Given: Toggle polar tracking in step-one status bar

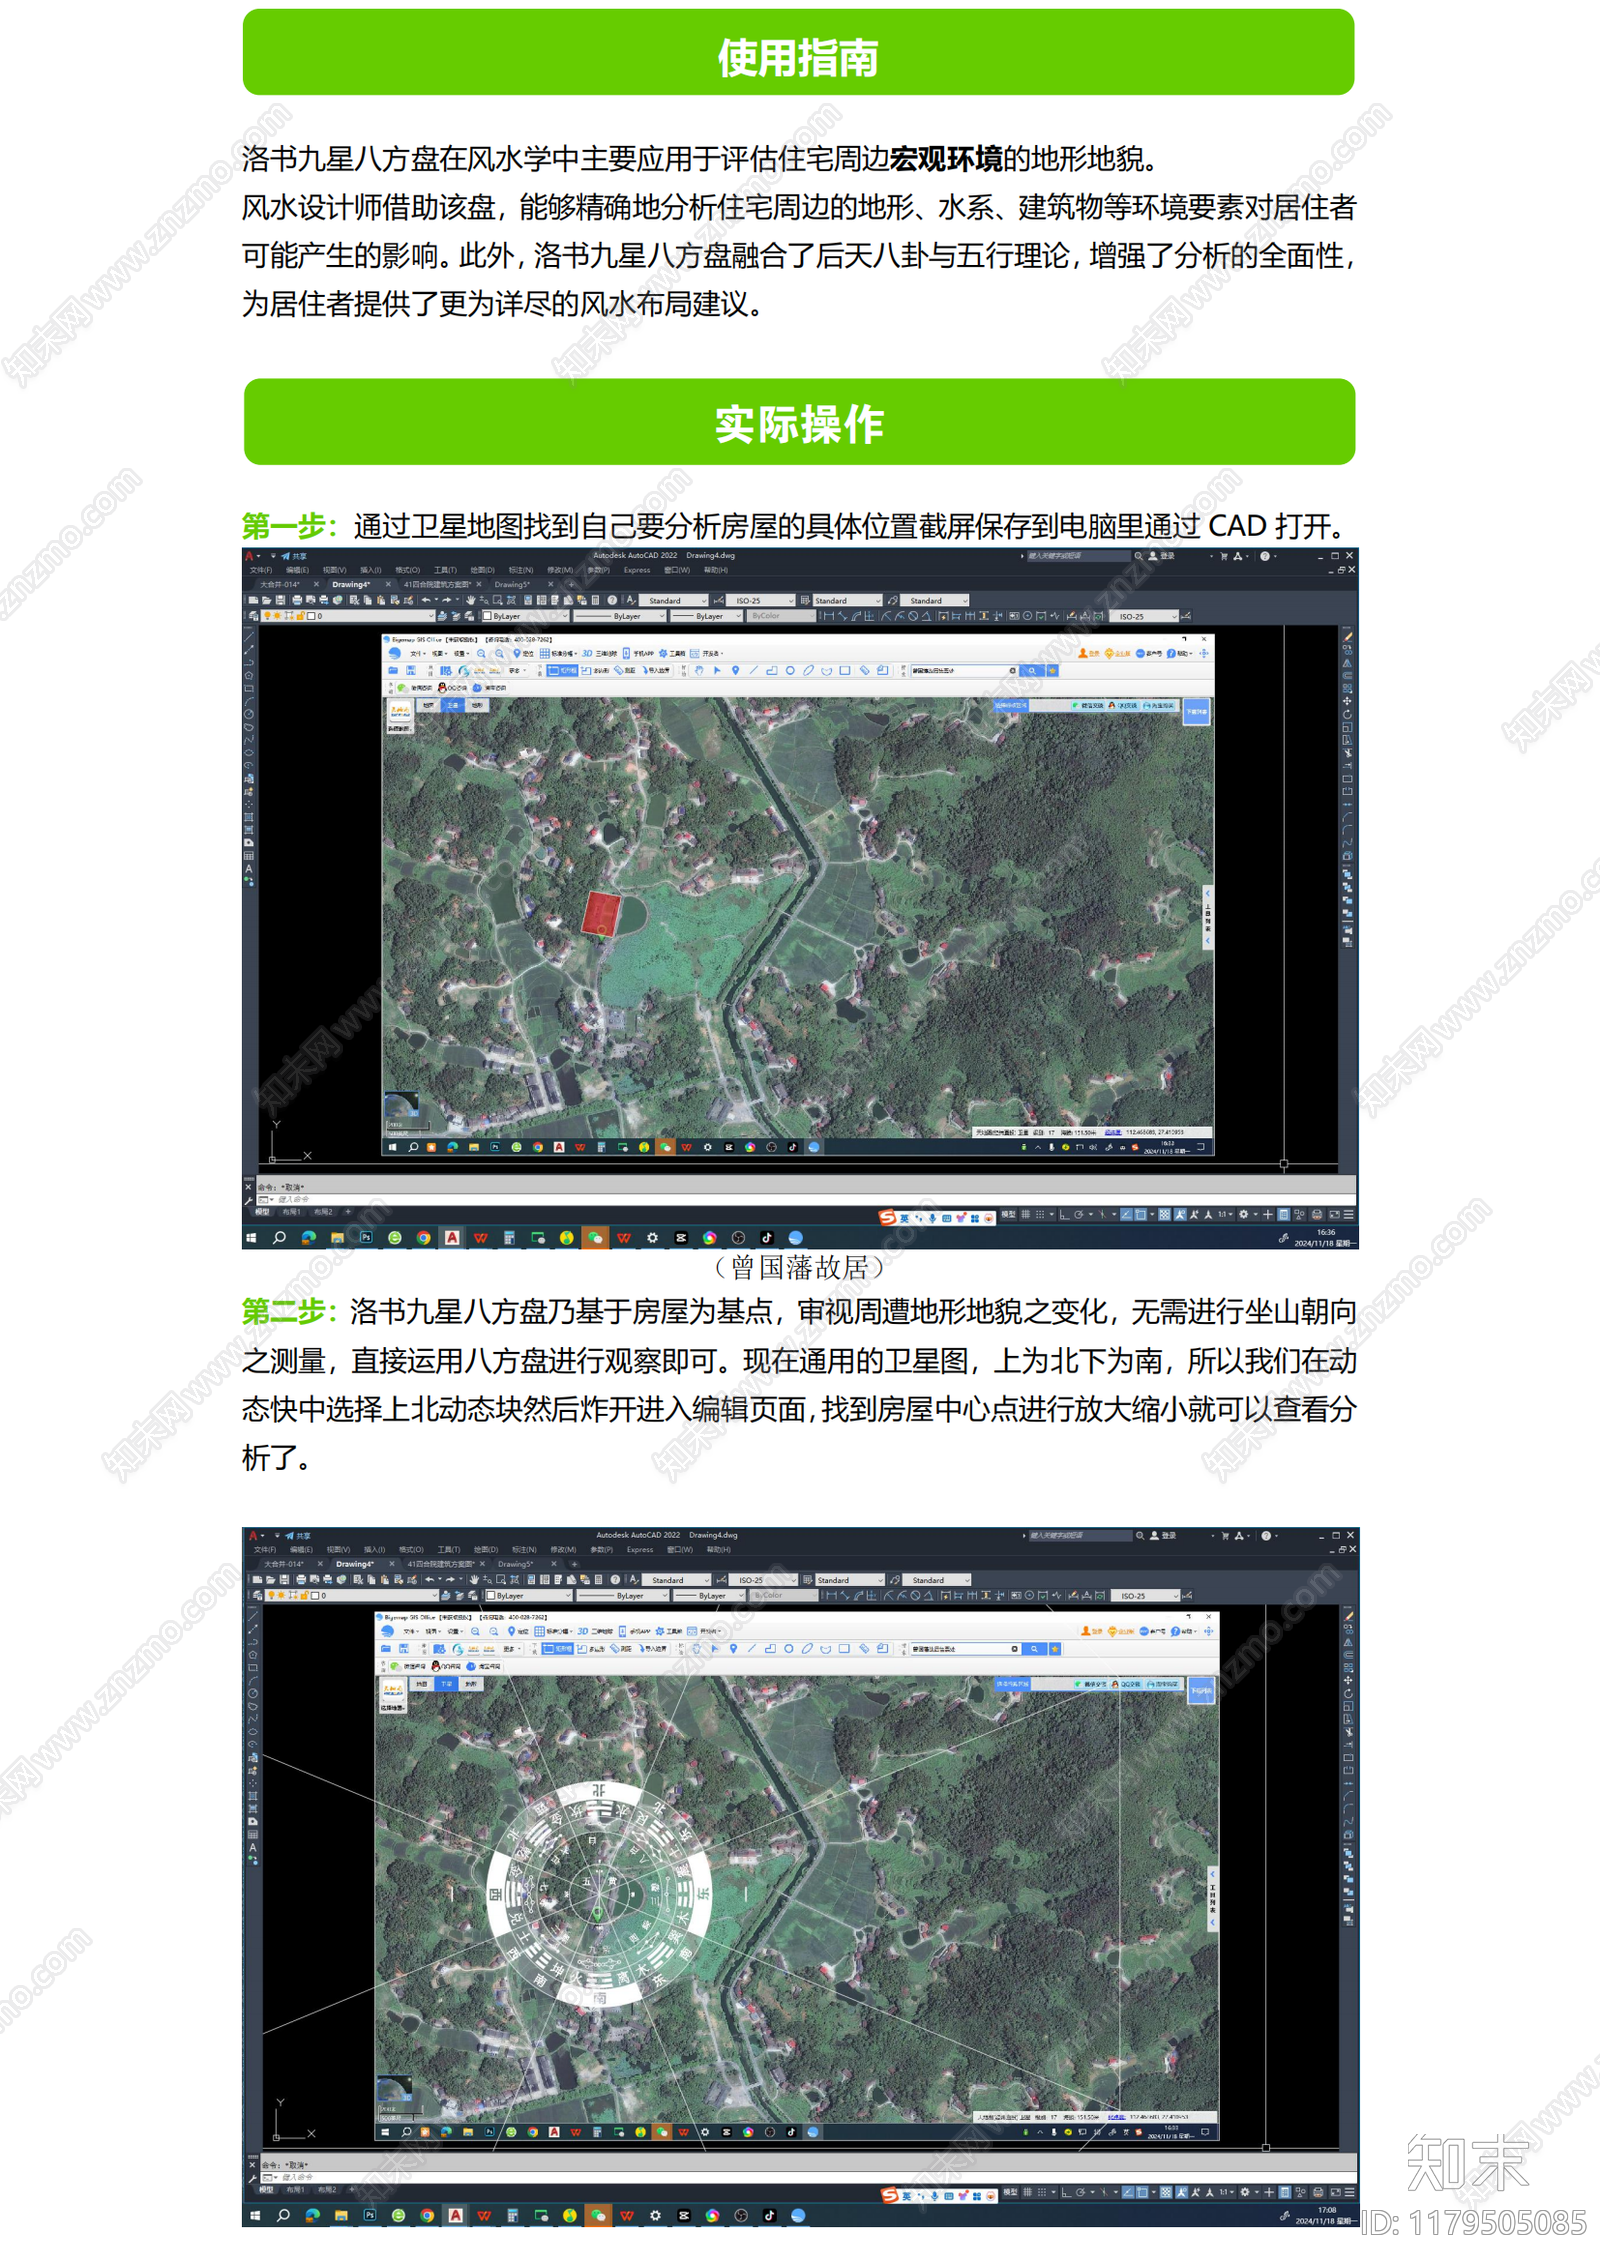Looking at the screenshot, I should [x=1079, y=1214].
